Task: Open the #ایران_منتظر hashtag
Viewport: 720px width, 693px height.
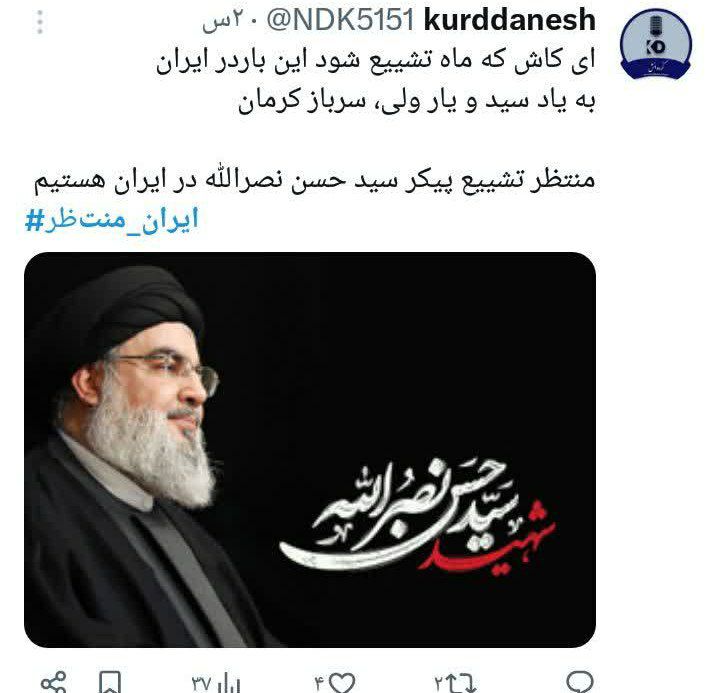Action: pyautogui.click(x=112, y=220)
